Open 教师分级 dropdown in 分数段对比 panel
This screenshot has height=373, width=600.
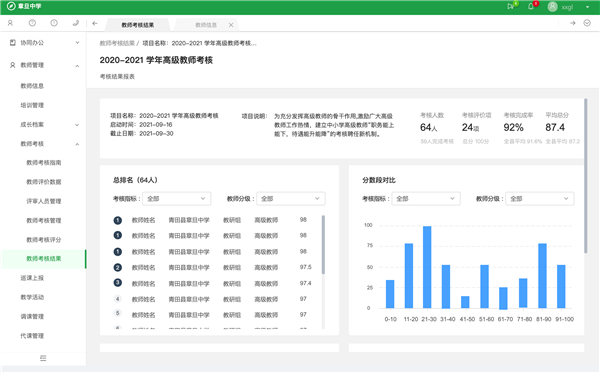(540, 199)
